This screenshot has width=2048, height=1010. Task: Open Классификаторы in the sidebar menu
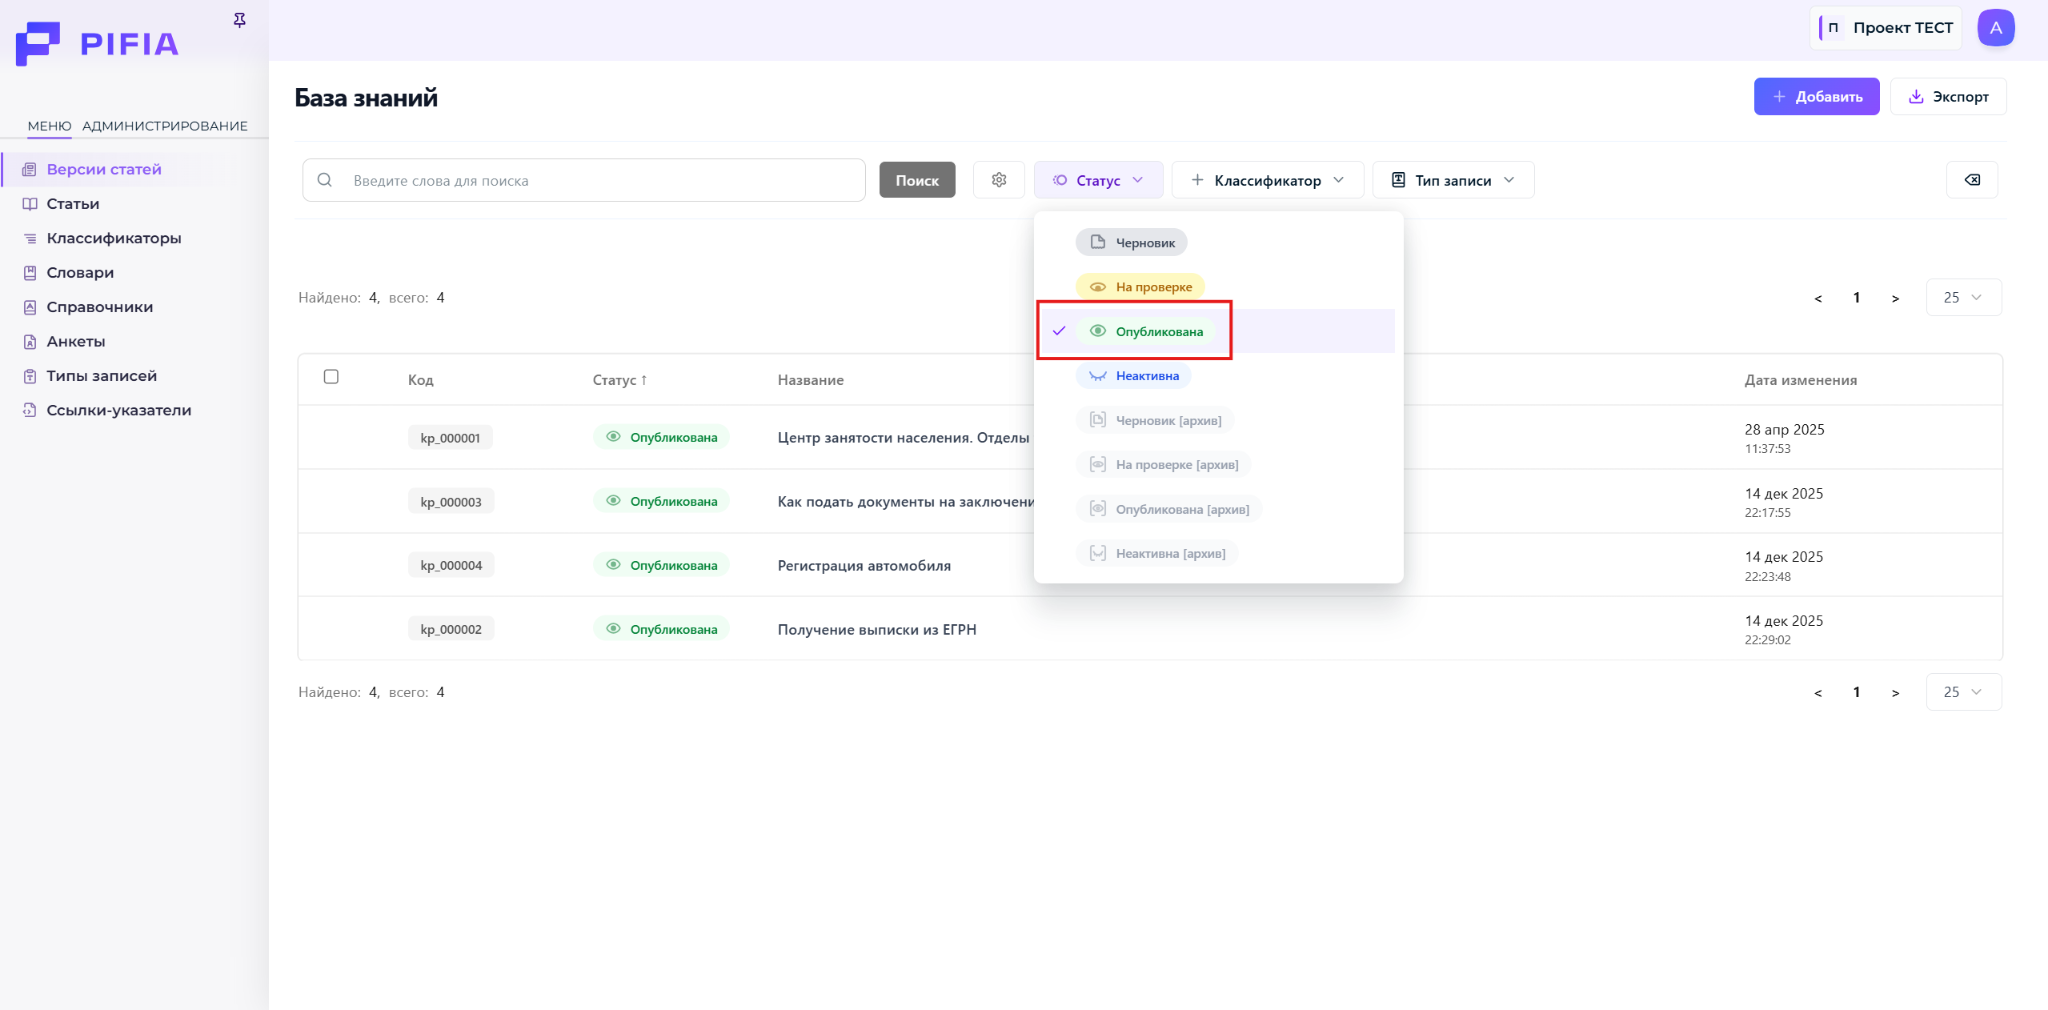[x=113, y=238]
